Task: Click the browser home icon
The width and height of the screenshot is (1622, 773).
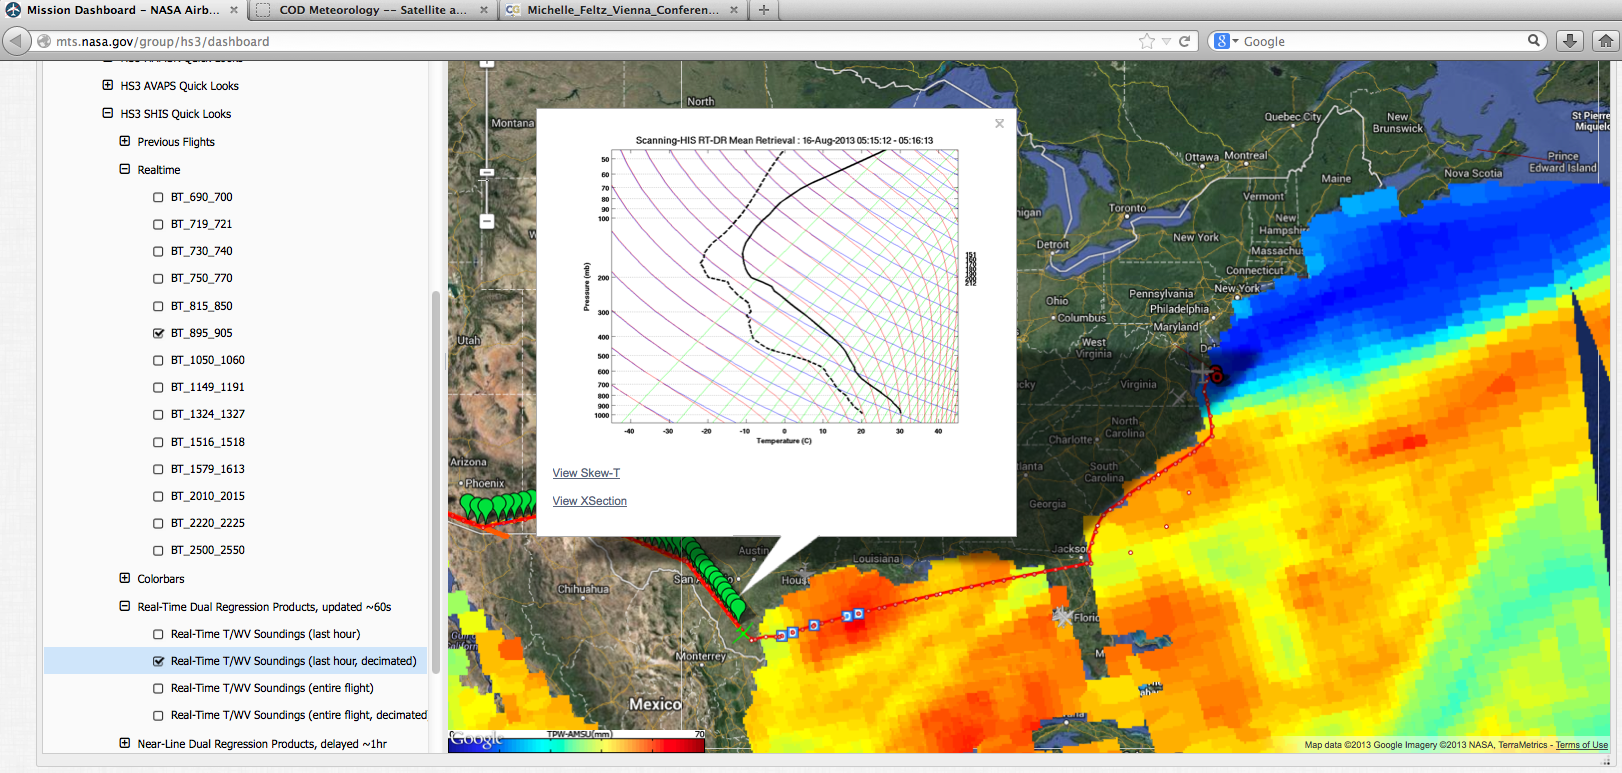Action: tap(1605, 41)
